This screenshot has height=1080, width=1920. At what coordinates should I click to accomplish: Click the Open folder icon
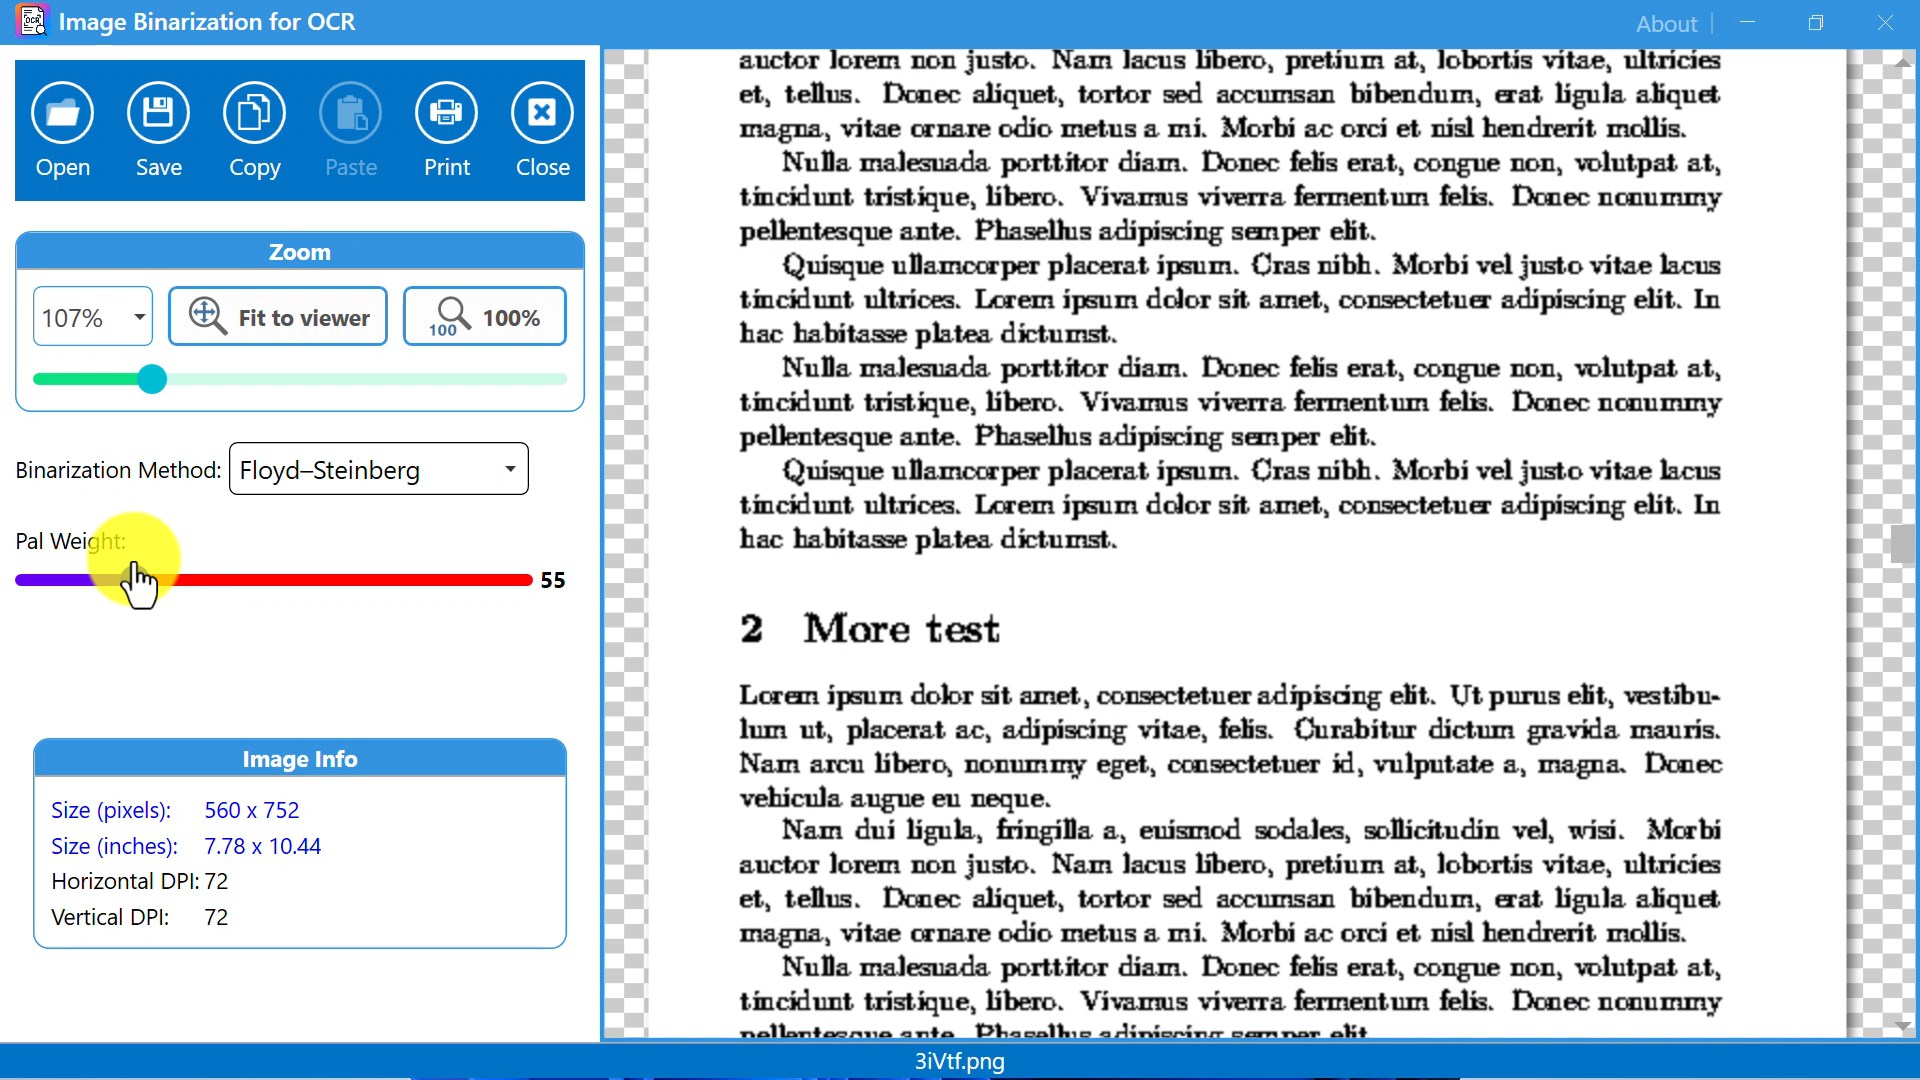(63, 114)
